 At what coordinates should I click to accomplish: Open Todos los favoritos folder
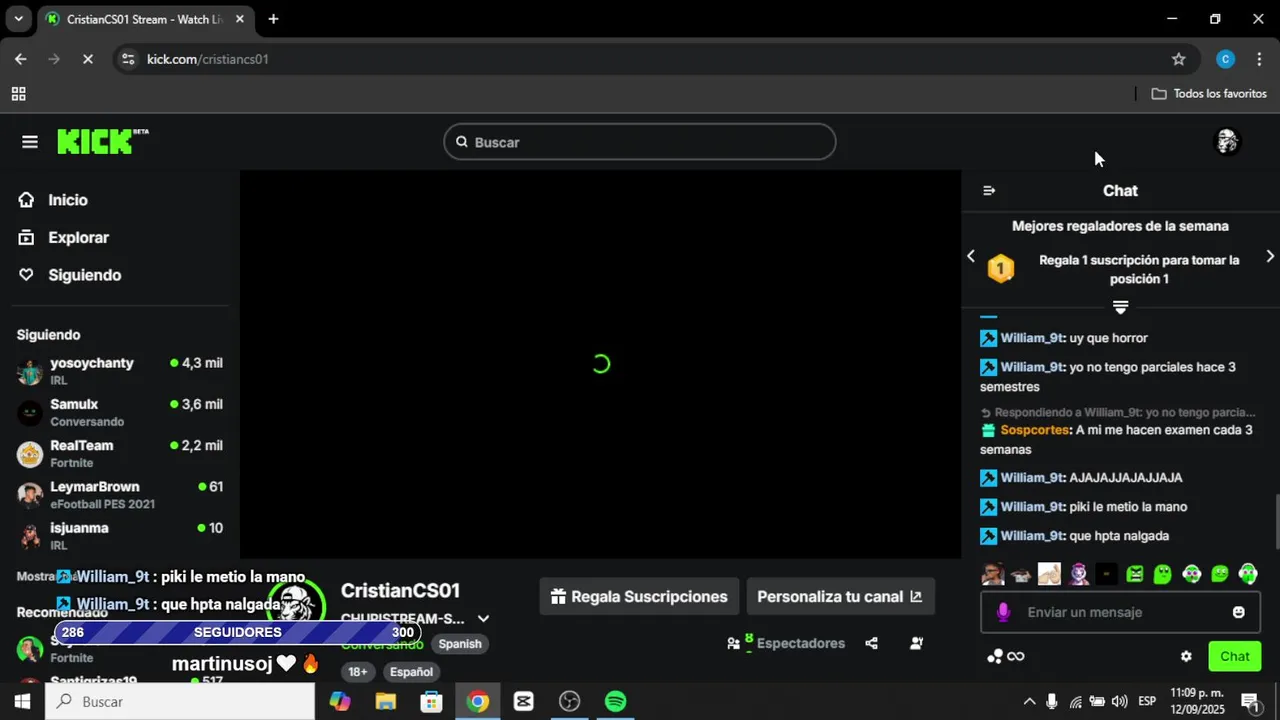(x=1209, y=93)
